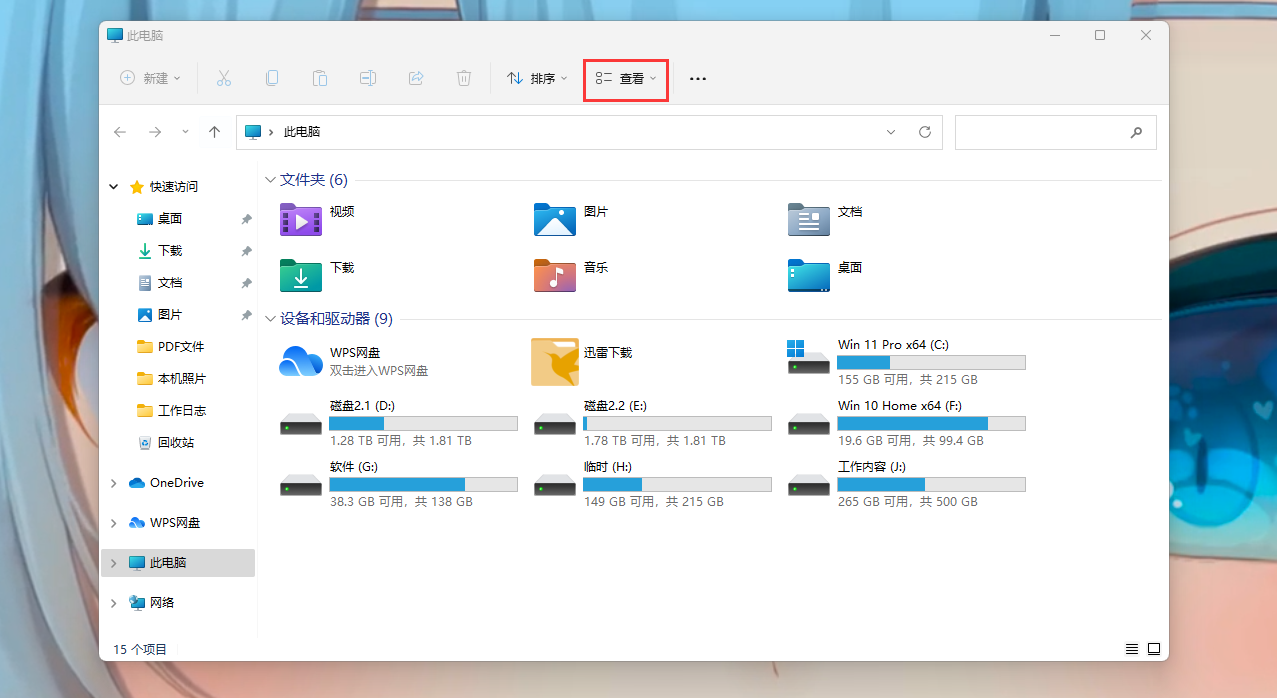
Task: Select the 下载 folder icon in main pane
Action: coord(300,275)
